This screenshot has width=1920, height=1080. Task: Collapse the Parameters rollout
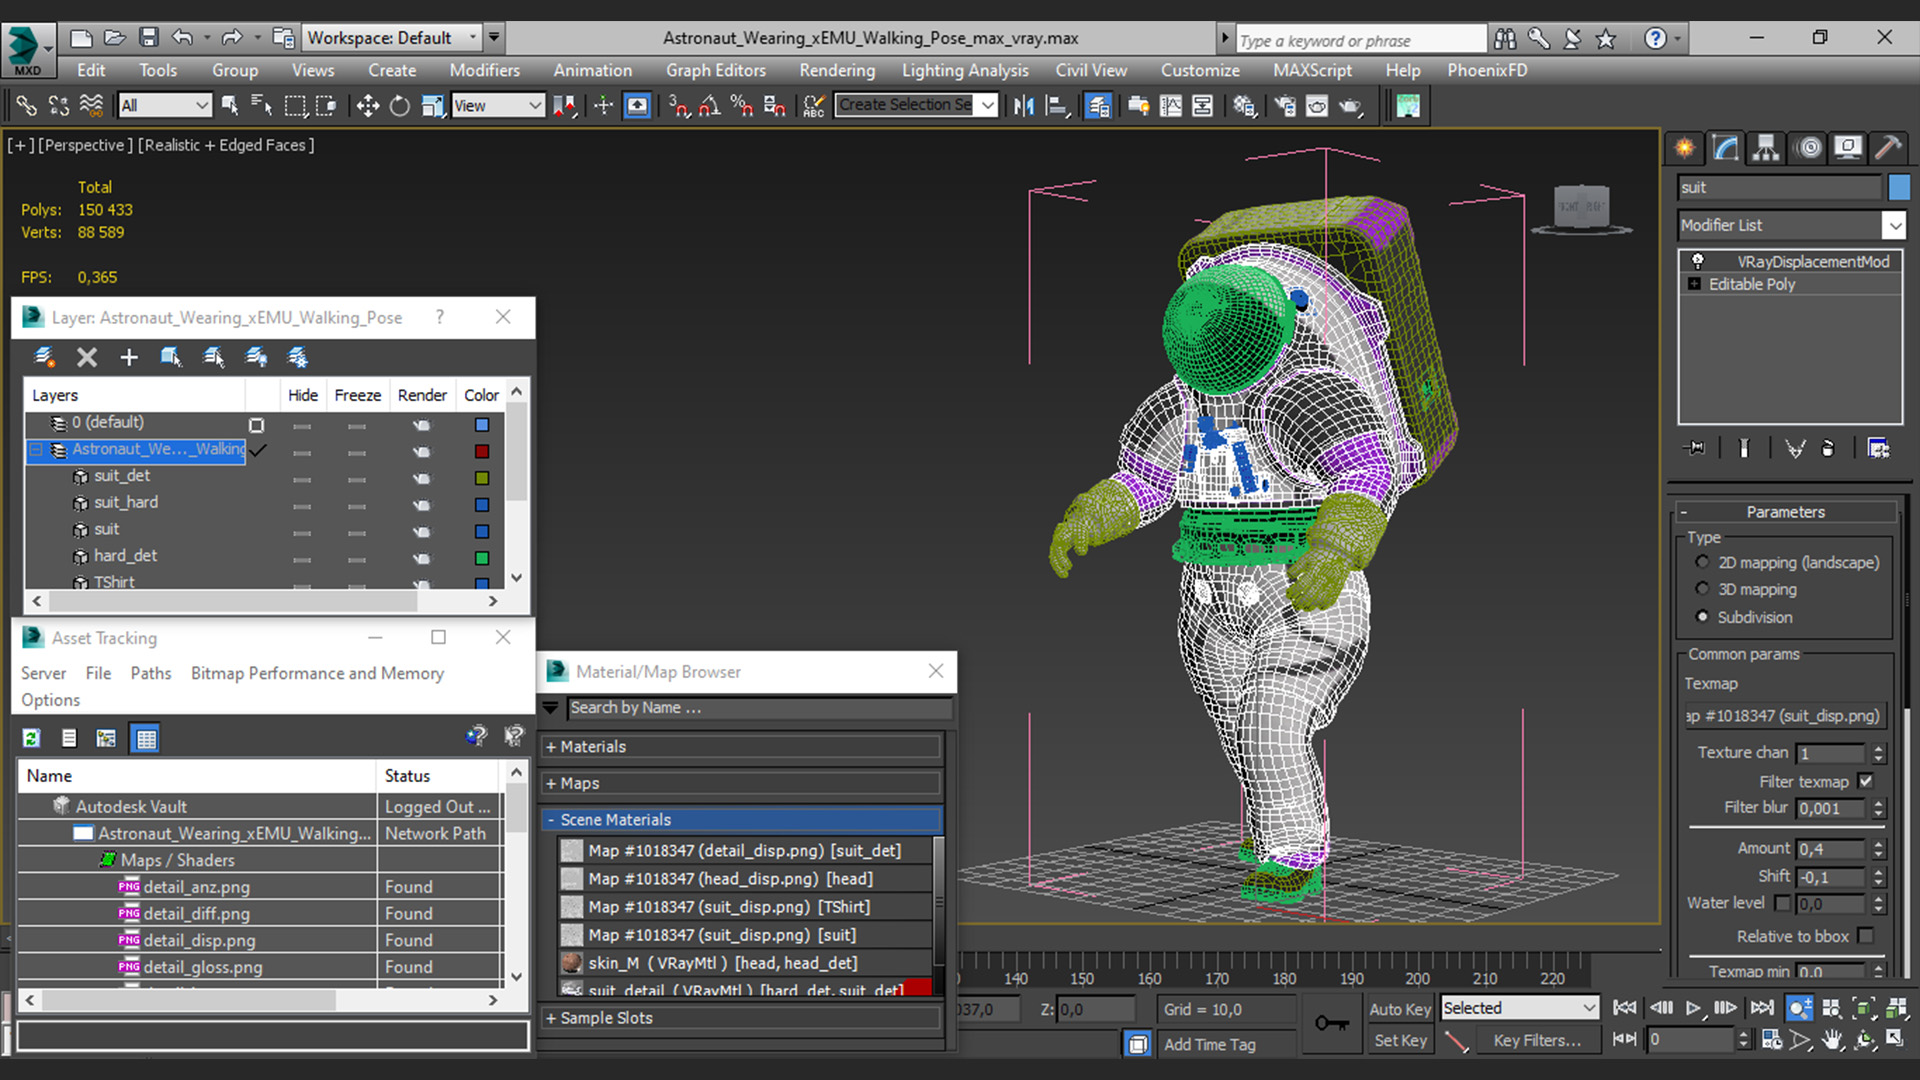[x=1786, y=512]
